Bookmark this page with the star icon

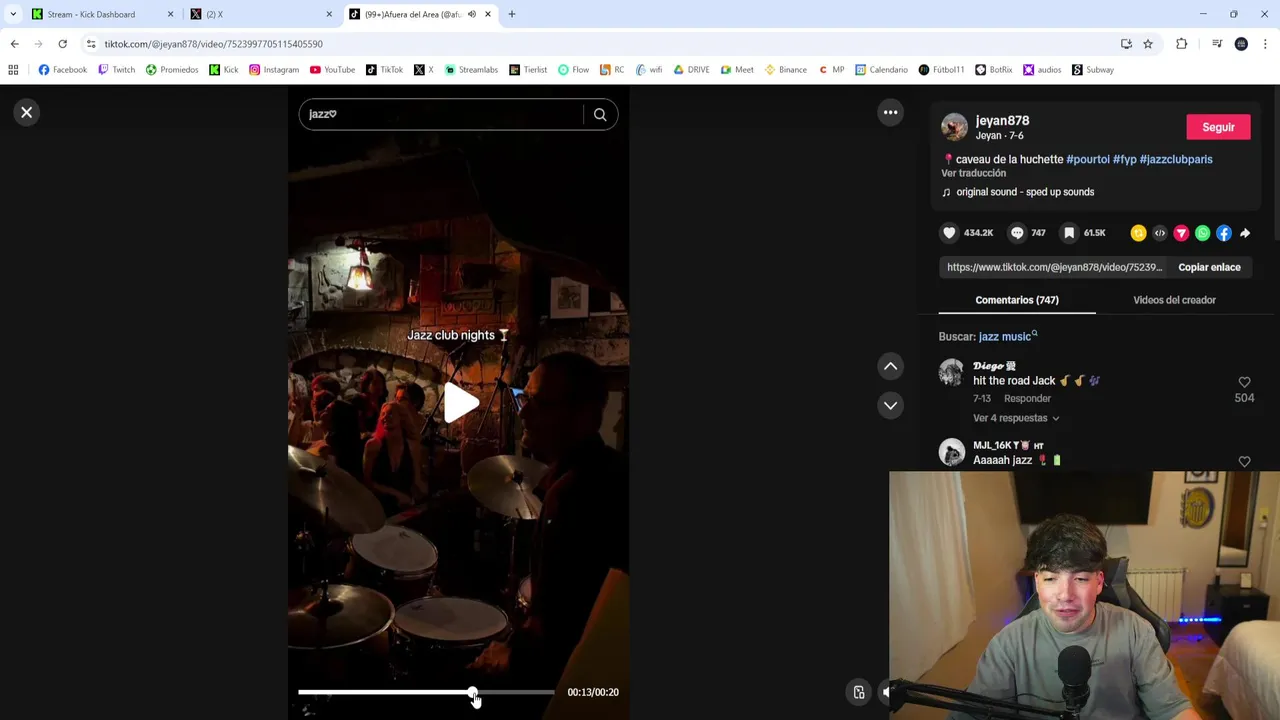click(1148, 44)
